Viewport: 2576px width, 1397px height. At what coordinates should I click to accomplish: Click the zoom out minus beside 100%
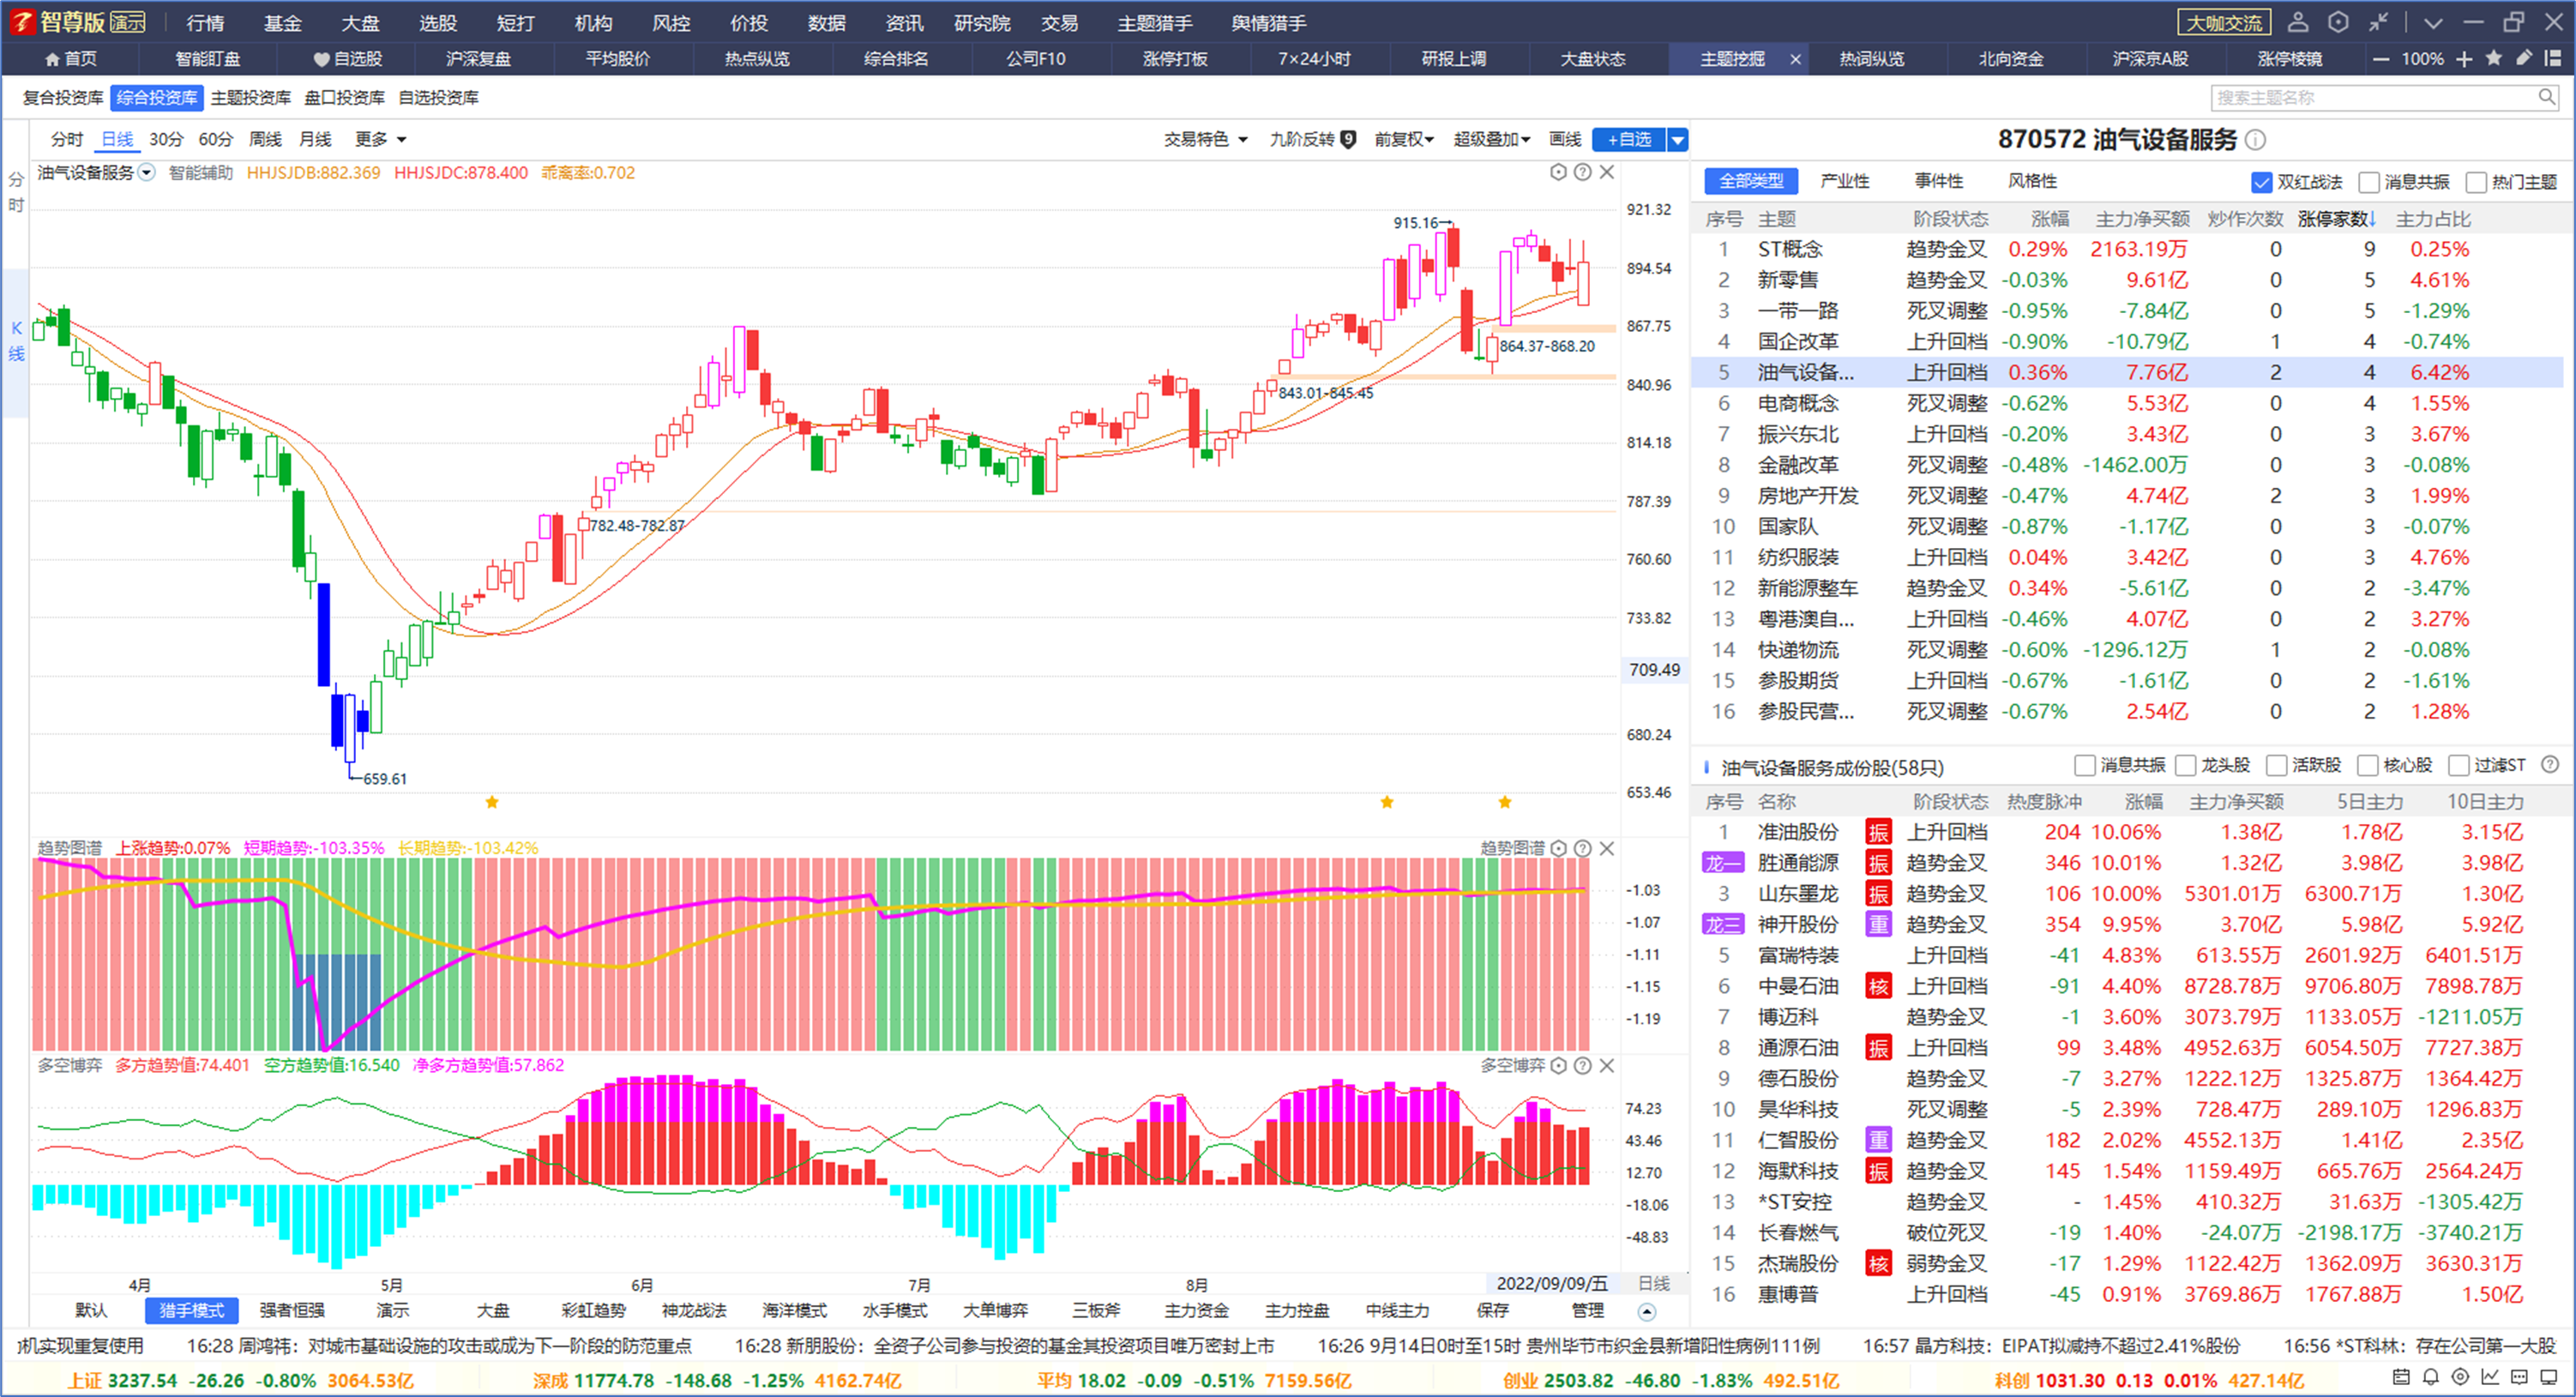[x=2381, y=59]
